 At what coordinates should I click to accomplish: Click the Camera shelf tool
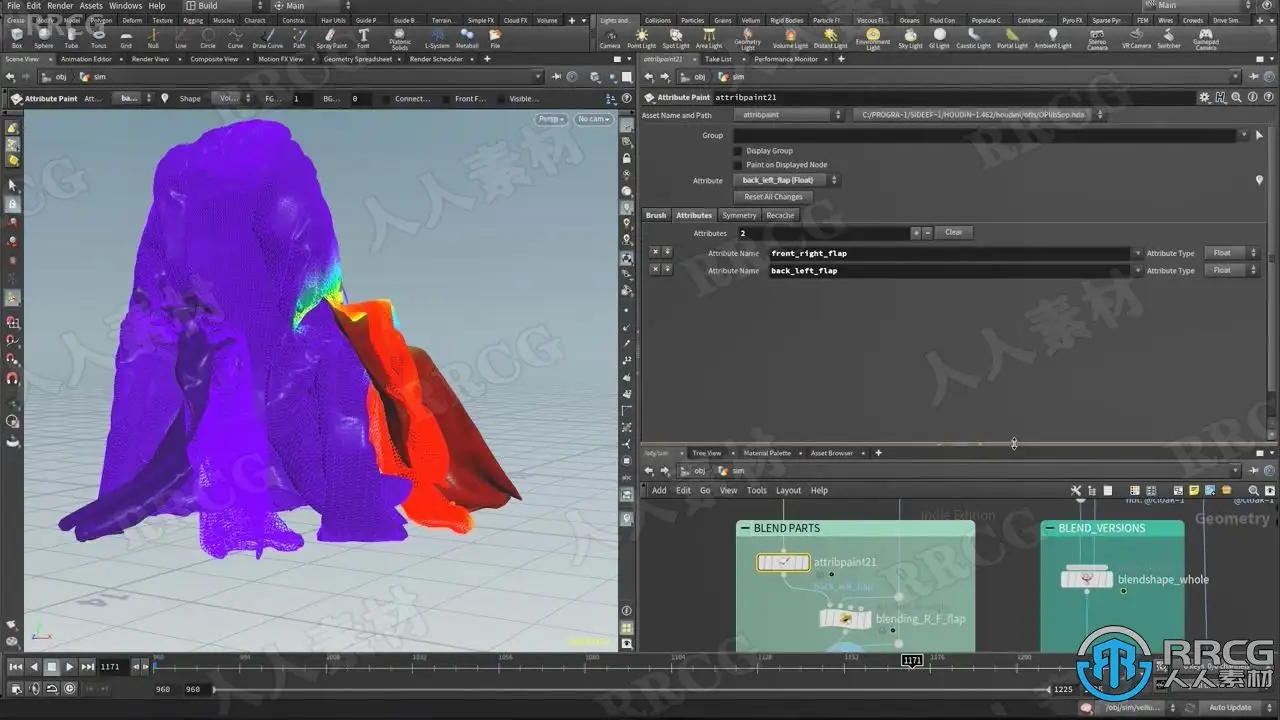(609, 38)
